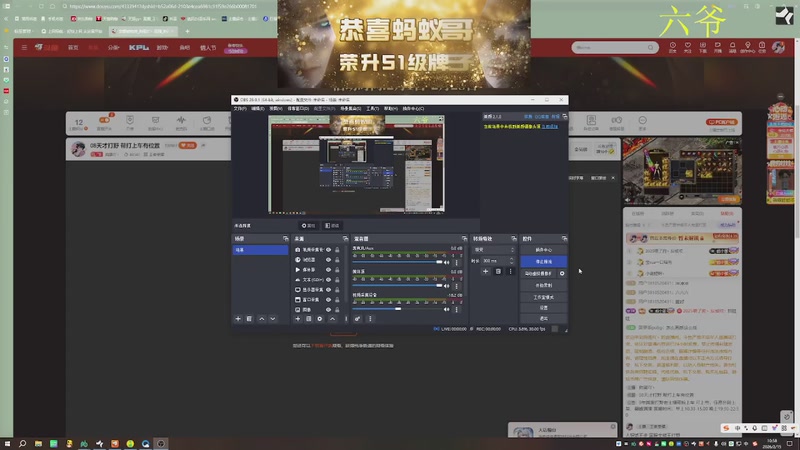Open the 编辑(E) menu in OBS
This screenshot has height=450, width=800.
click(x=258, y=109)
